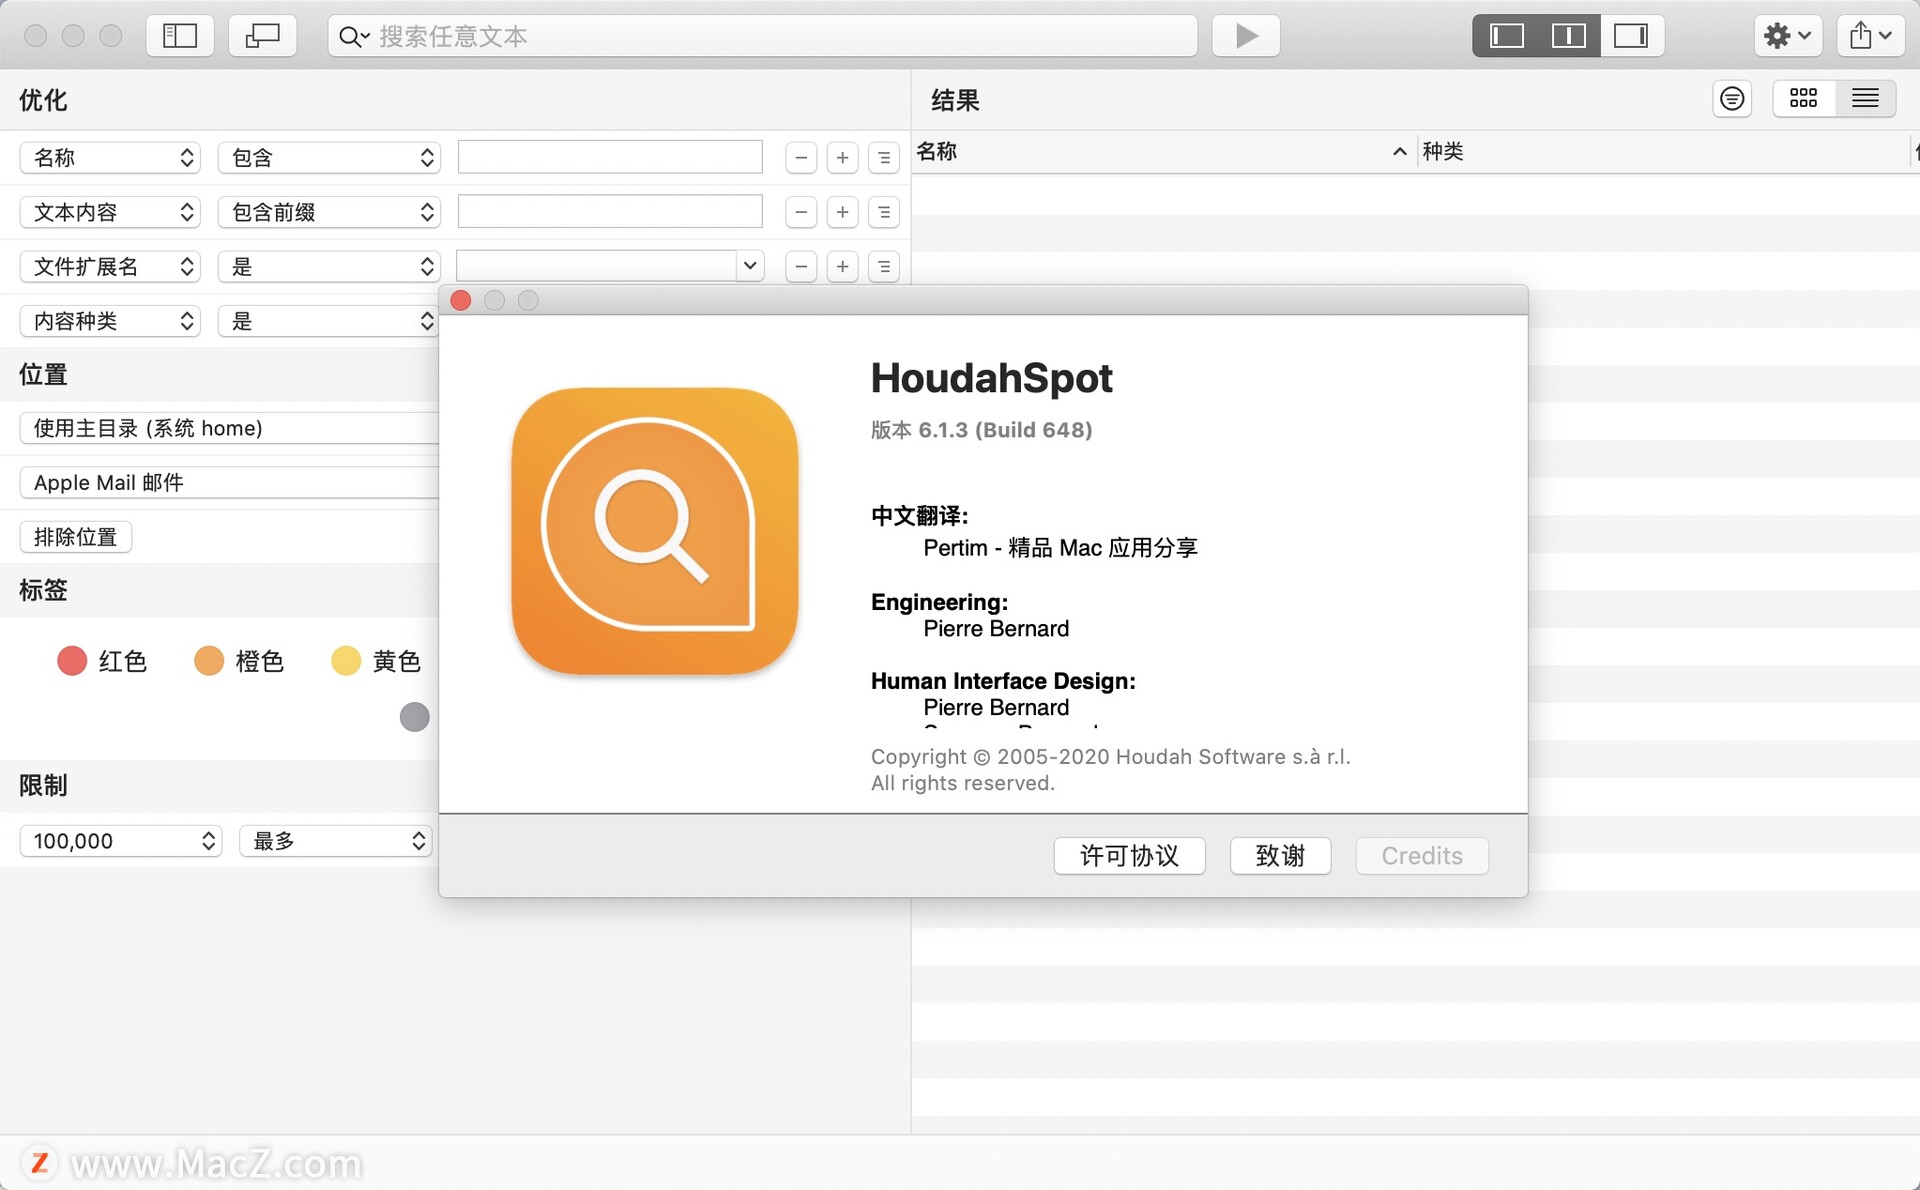Expand the file extension combo box arrow

pyautogui.click(x=750, y=266)
